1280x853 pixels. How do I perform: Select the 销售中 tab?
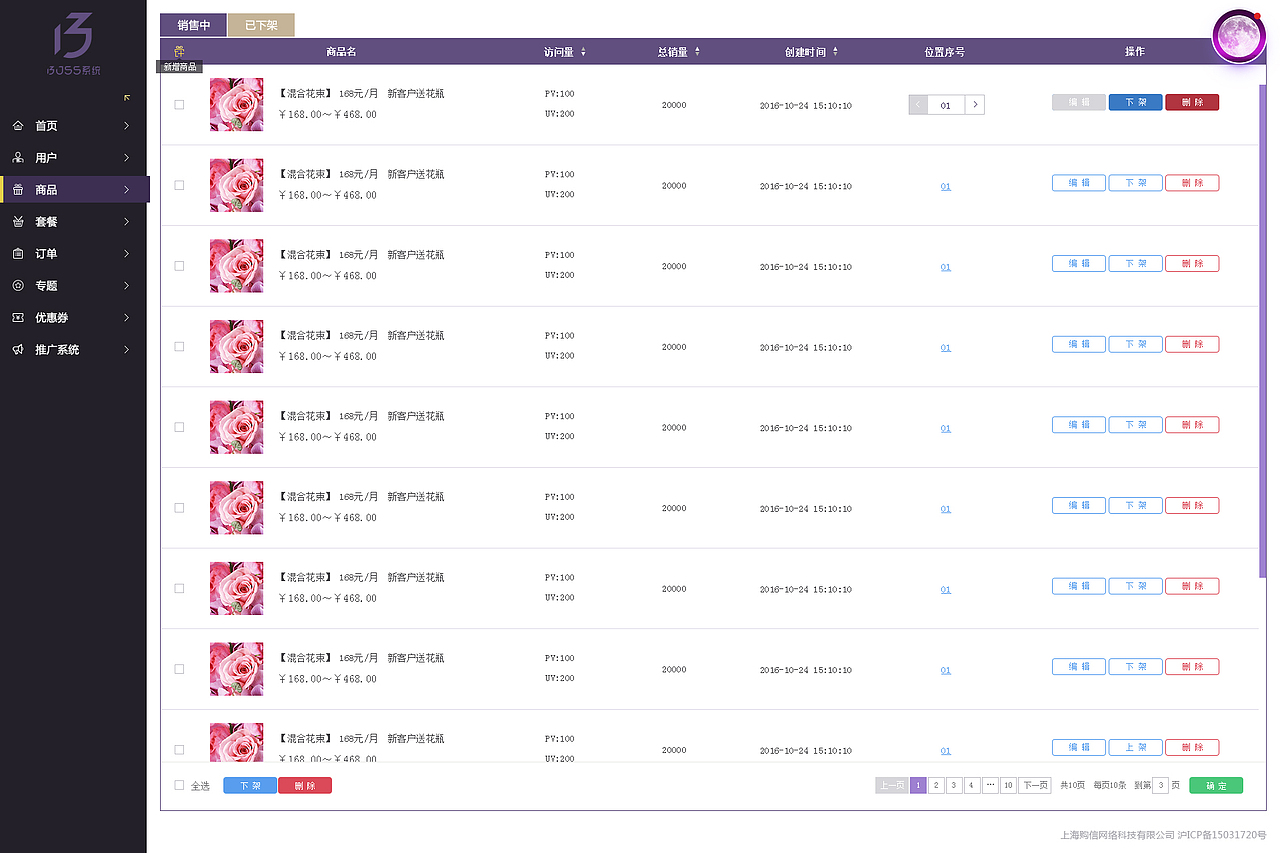(193, 26)
